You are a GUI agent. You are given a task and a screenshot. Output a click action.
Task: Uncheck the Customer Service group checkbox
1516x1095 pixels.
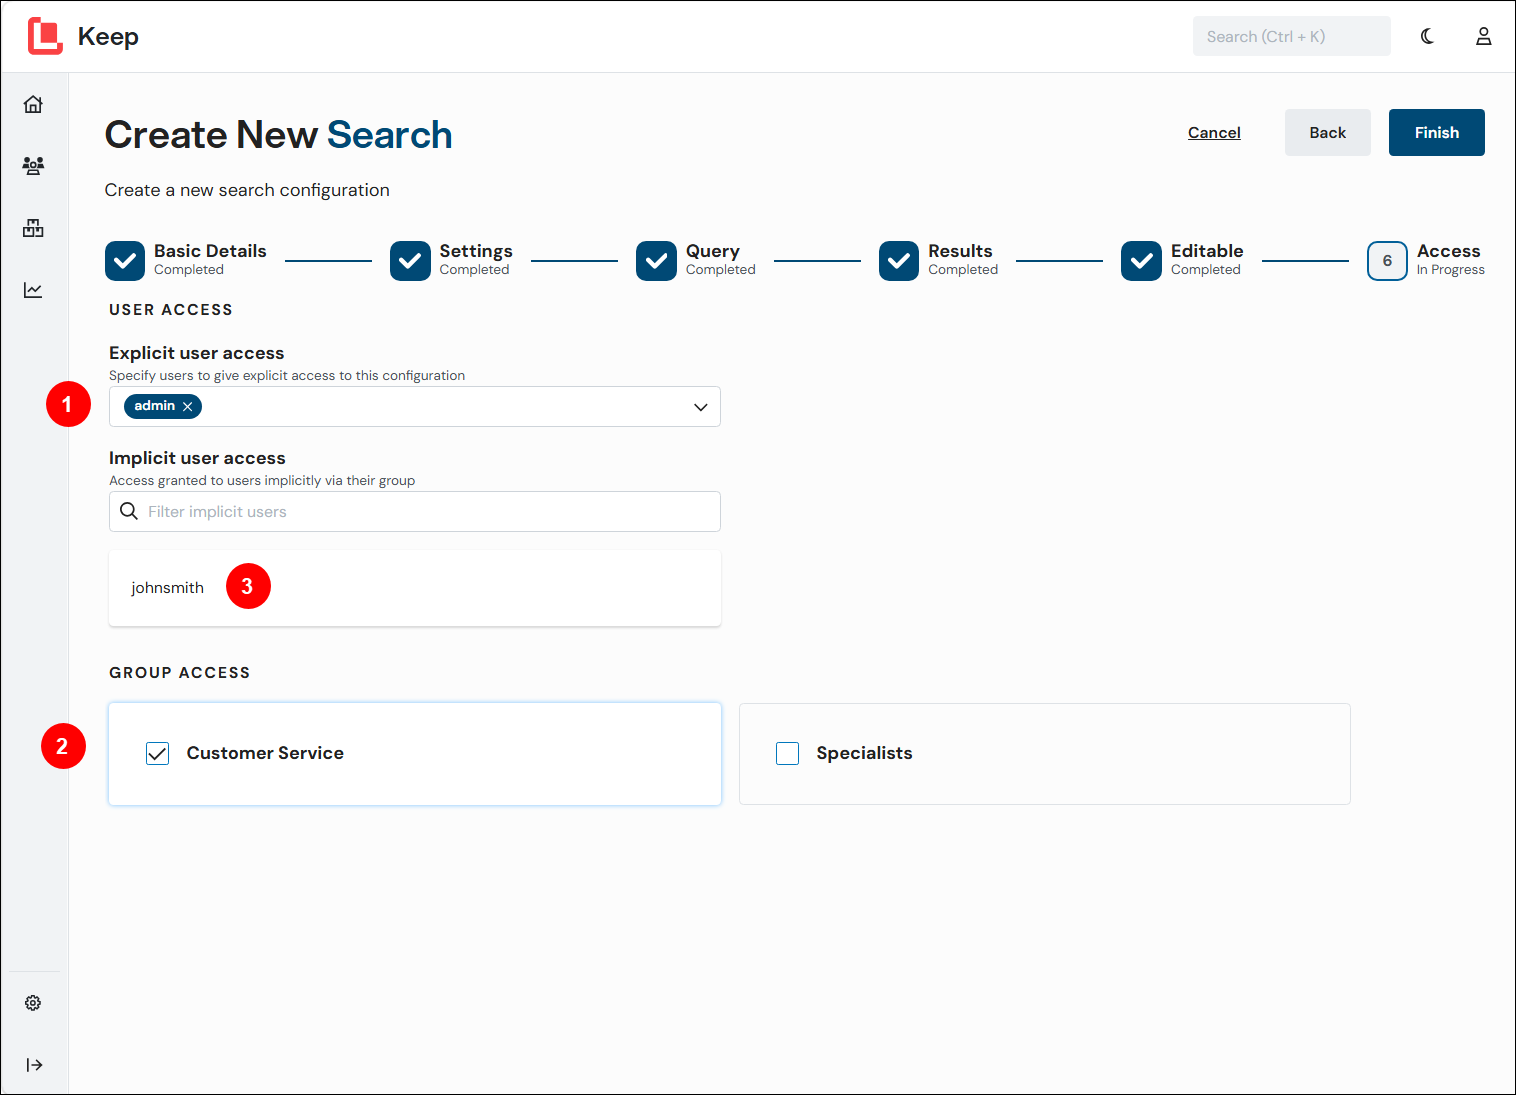tap(158, 754)
